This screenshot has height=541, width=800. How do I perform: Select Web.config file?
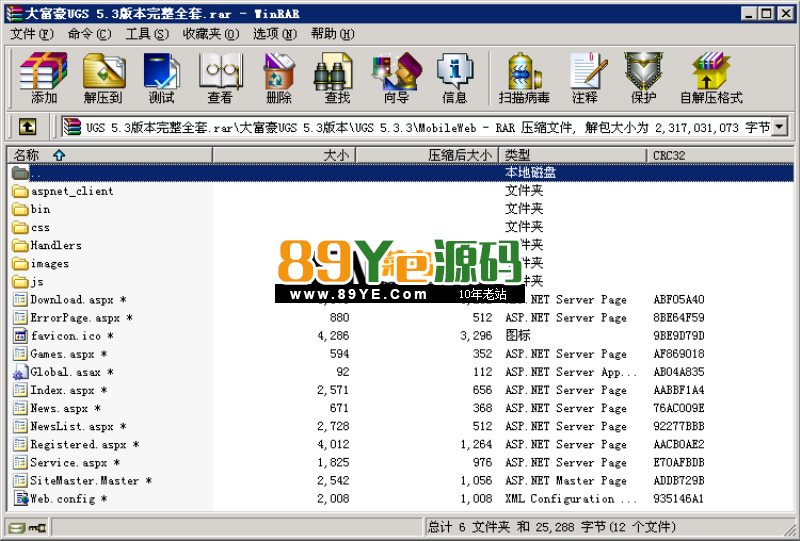60,499
